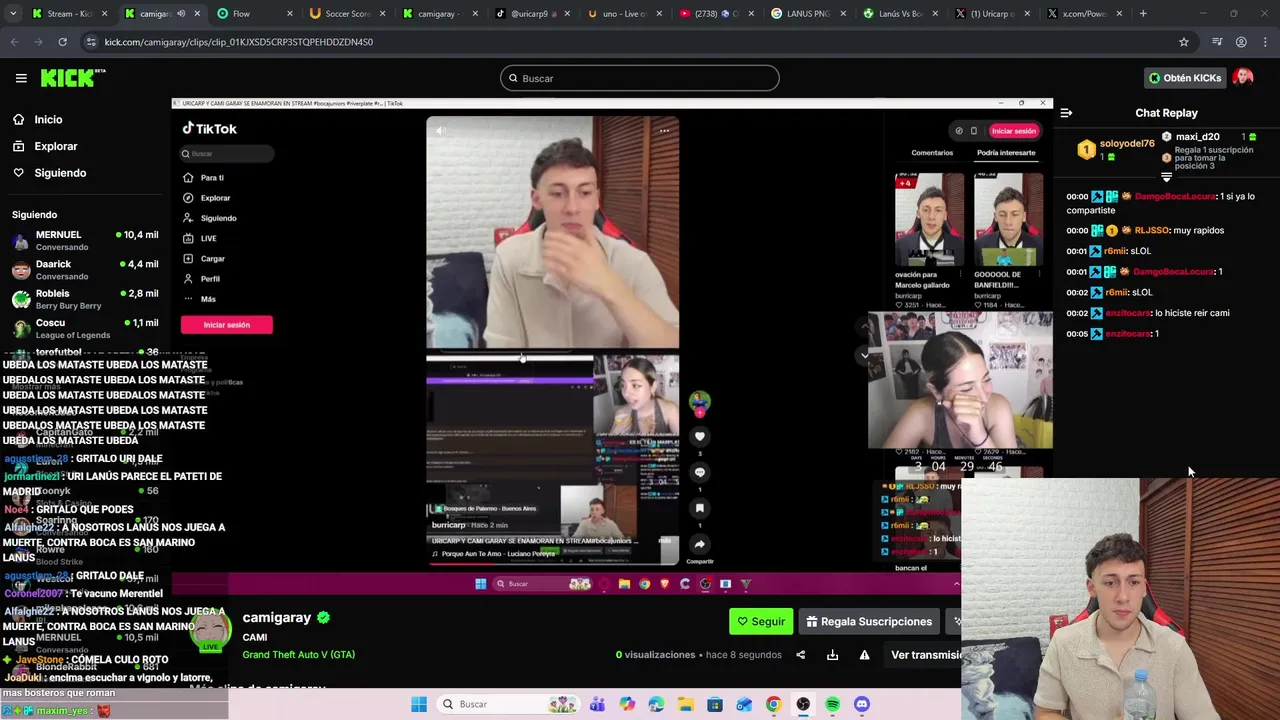The height and width of the screenshot is (720, 1280).
Task: Click Ver transmisión button
Action: click(926, 655)
